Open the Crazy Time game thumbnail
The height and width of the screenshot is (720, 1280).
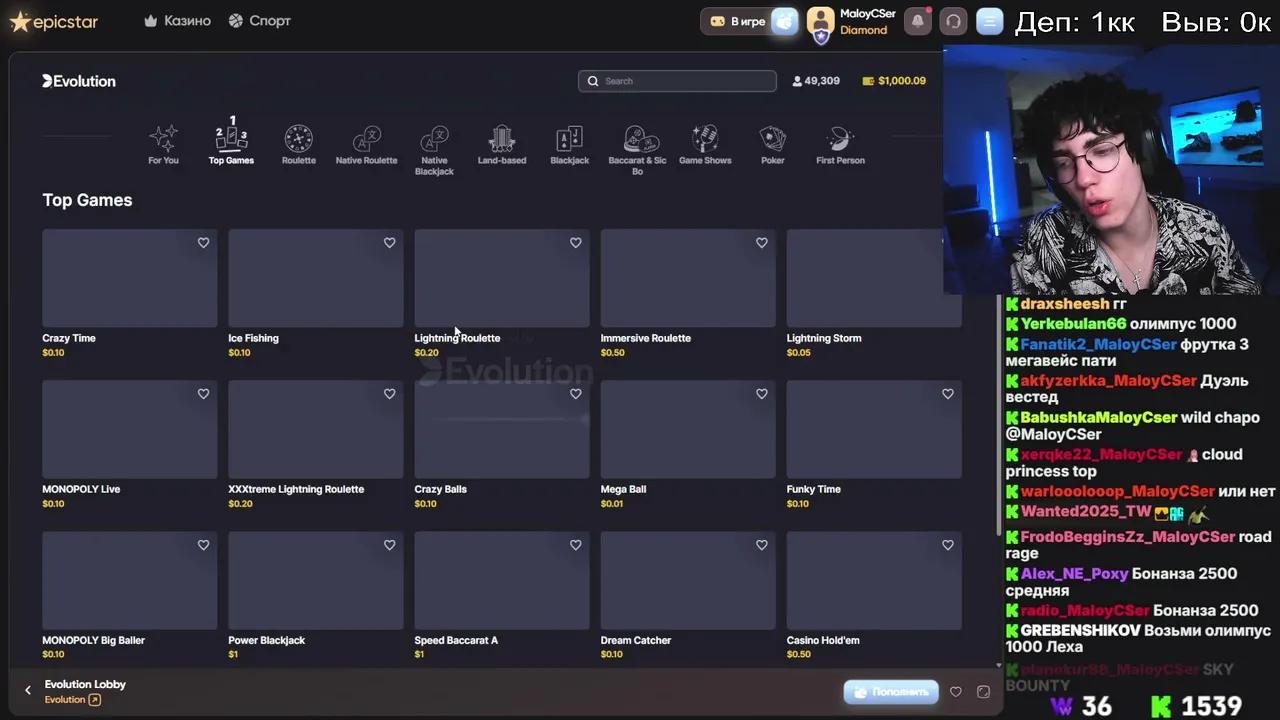point(129,278)
